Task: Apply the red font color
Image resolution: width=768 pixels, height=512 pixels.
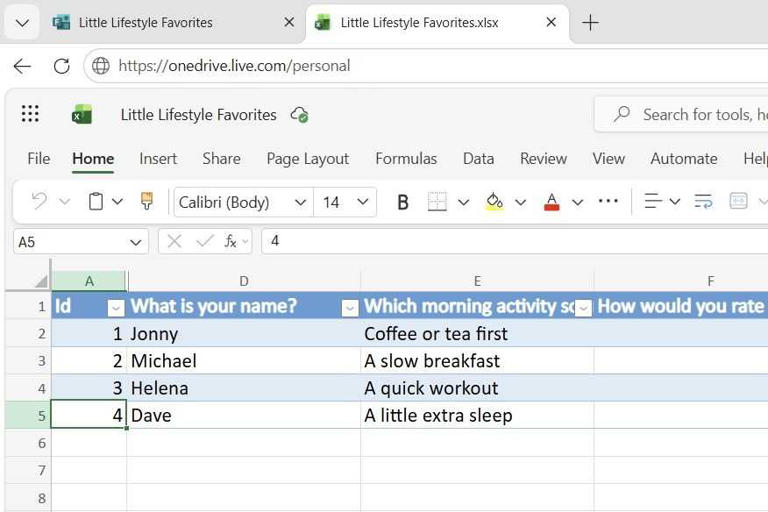Action: 552,201
